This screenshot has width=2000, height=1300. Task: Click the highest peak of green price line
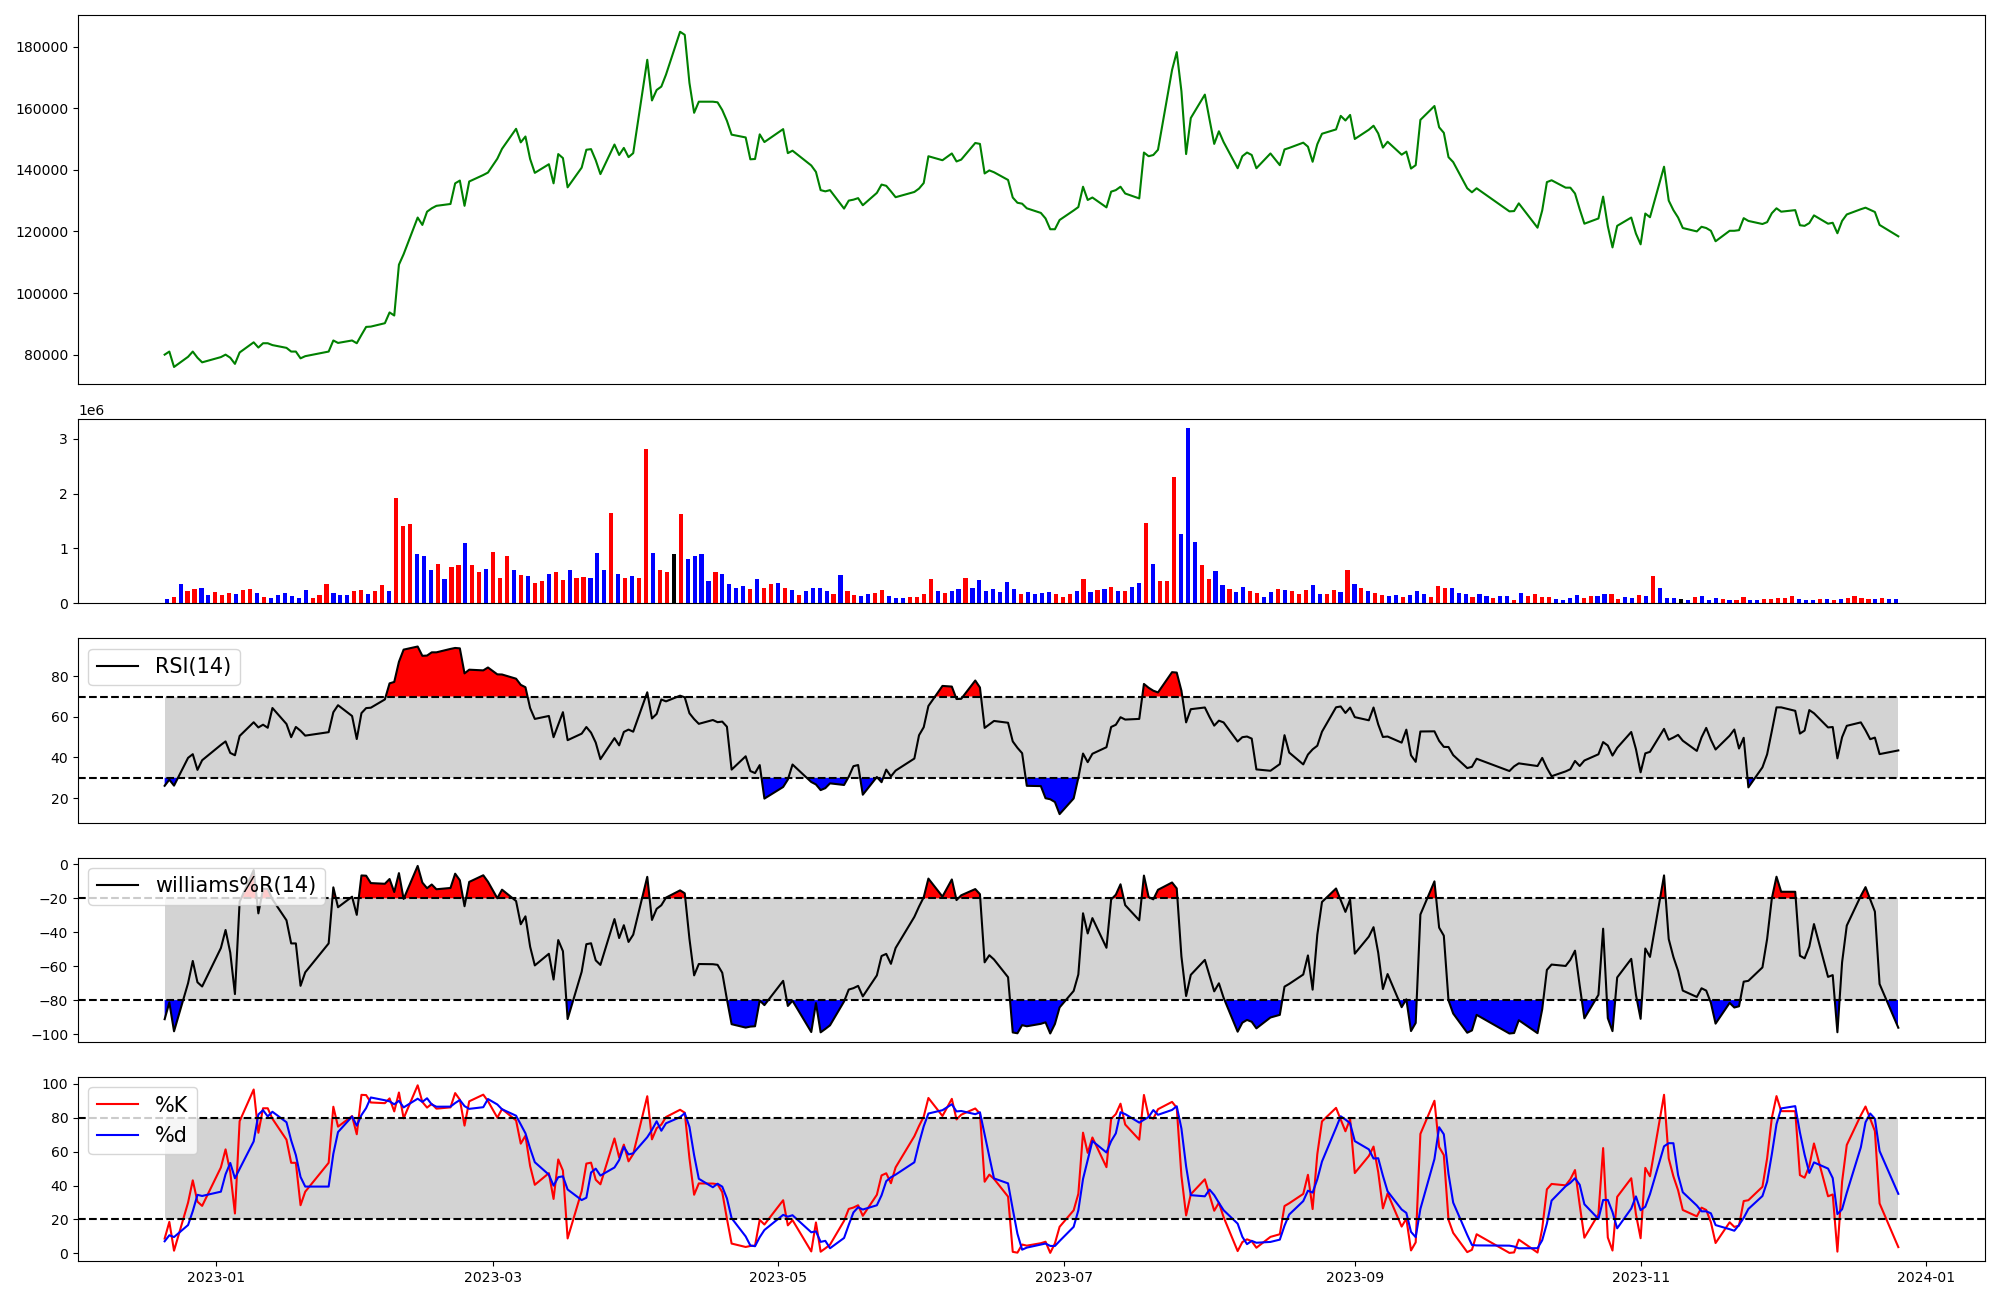click(680, 32)
